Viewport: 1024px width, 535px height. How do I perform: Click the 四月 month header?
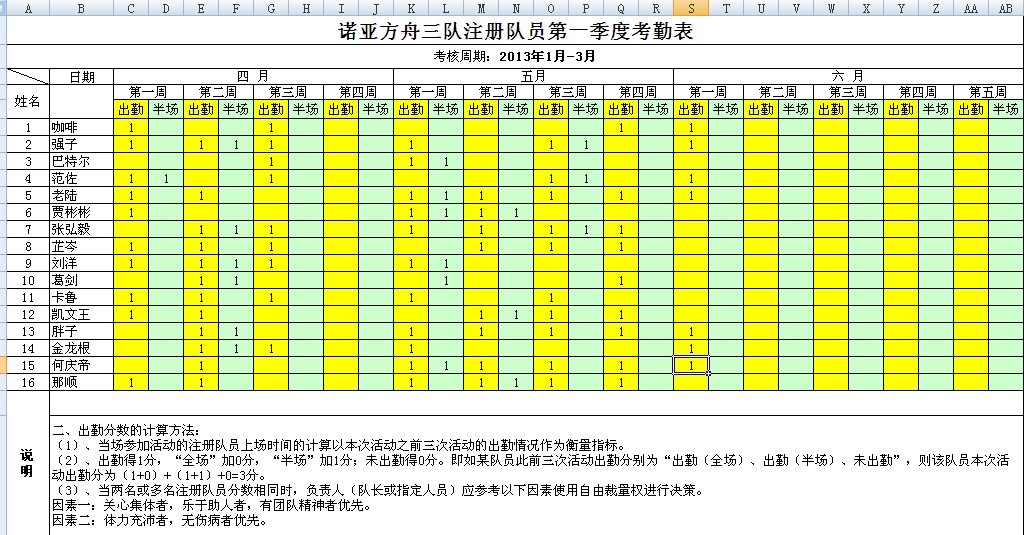click(253, 76)
